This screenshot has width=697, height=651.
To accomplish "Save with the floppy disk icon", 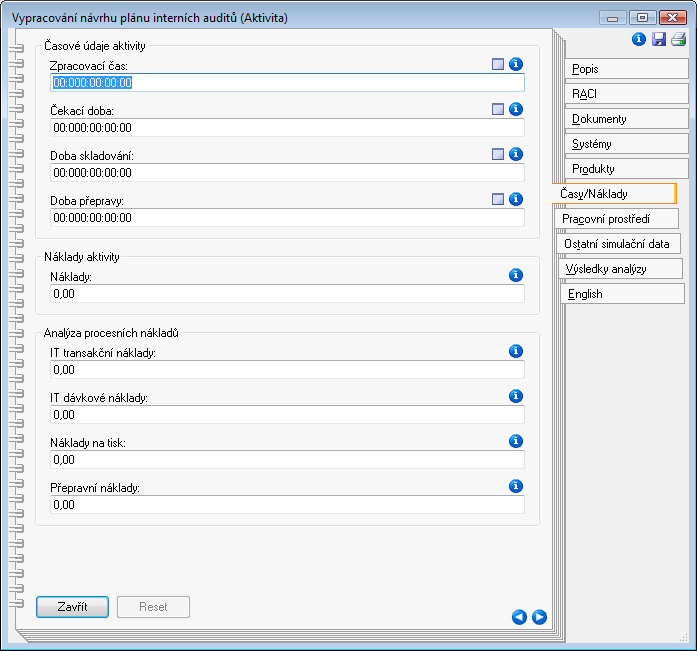I will coord(659,39).
